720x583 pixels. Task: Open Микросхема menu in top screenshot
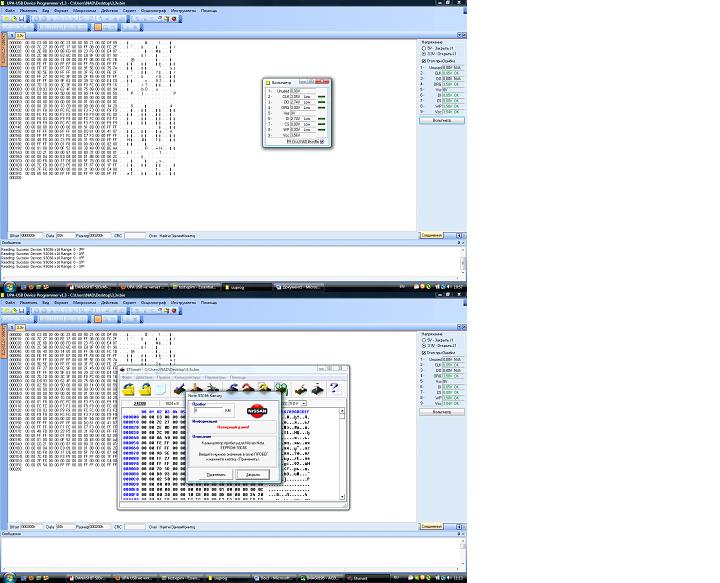click(x=84, y=11)
